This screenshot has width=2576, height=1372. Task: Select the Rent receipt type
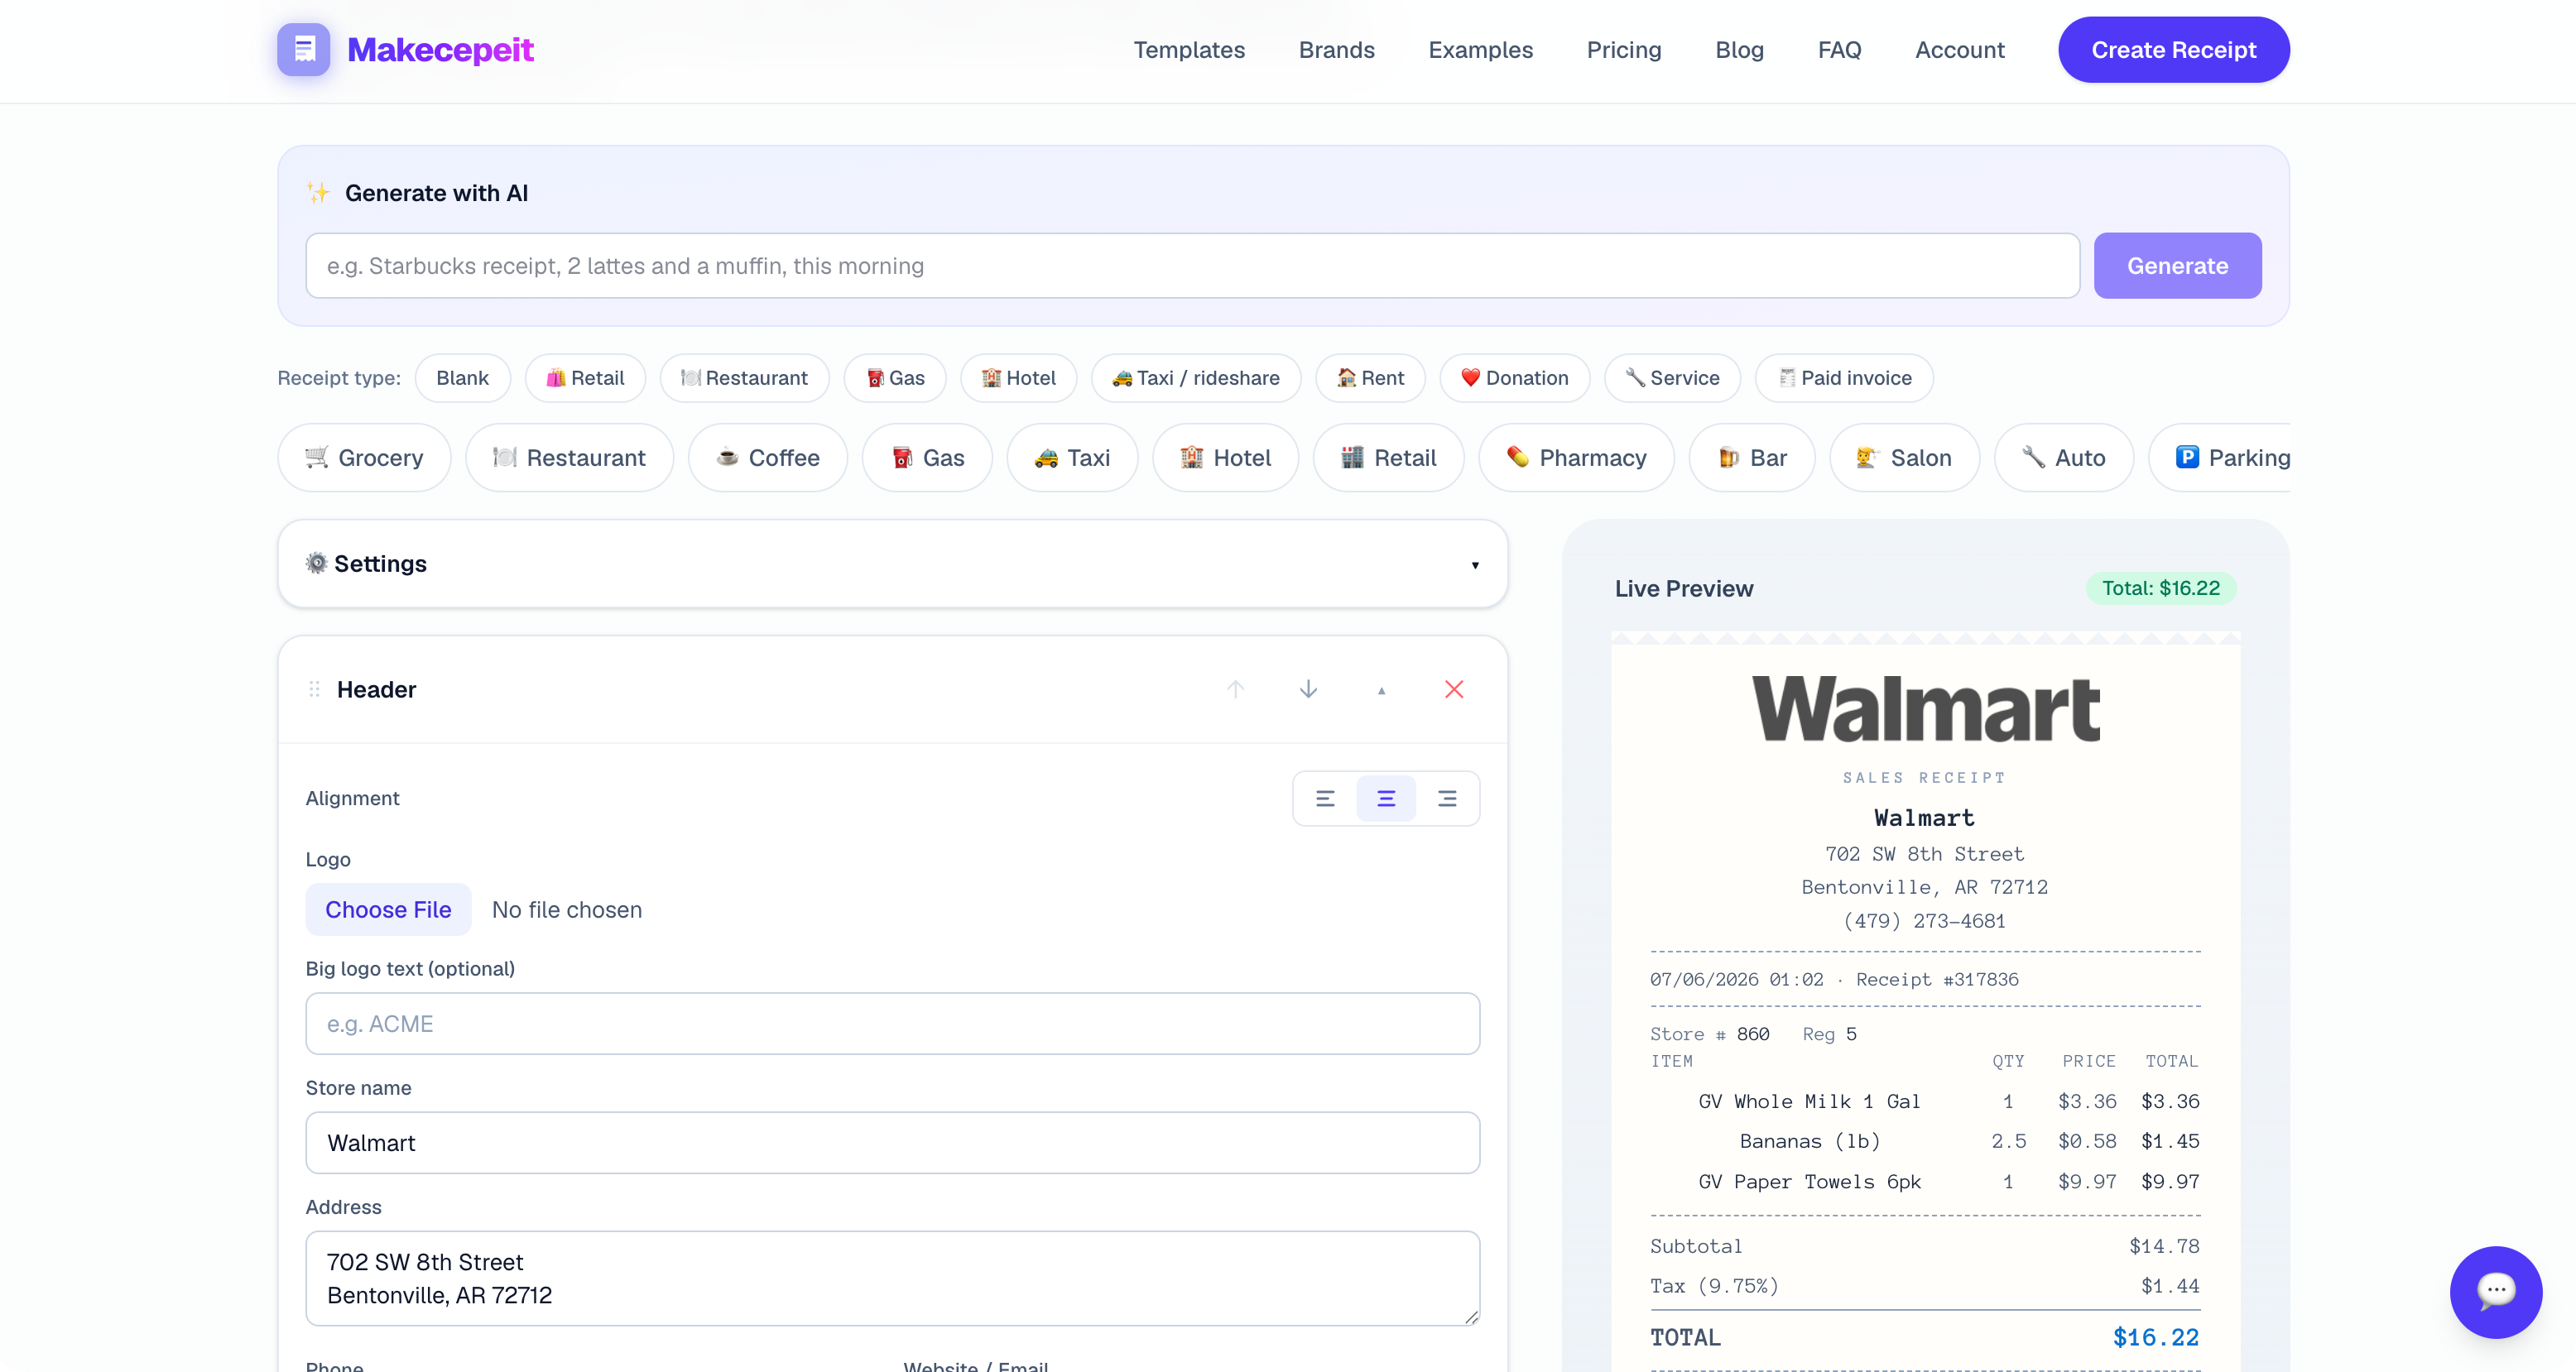tap(1370, 378)
